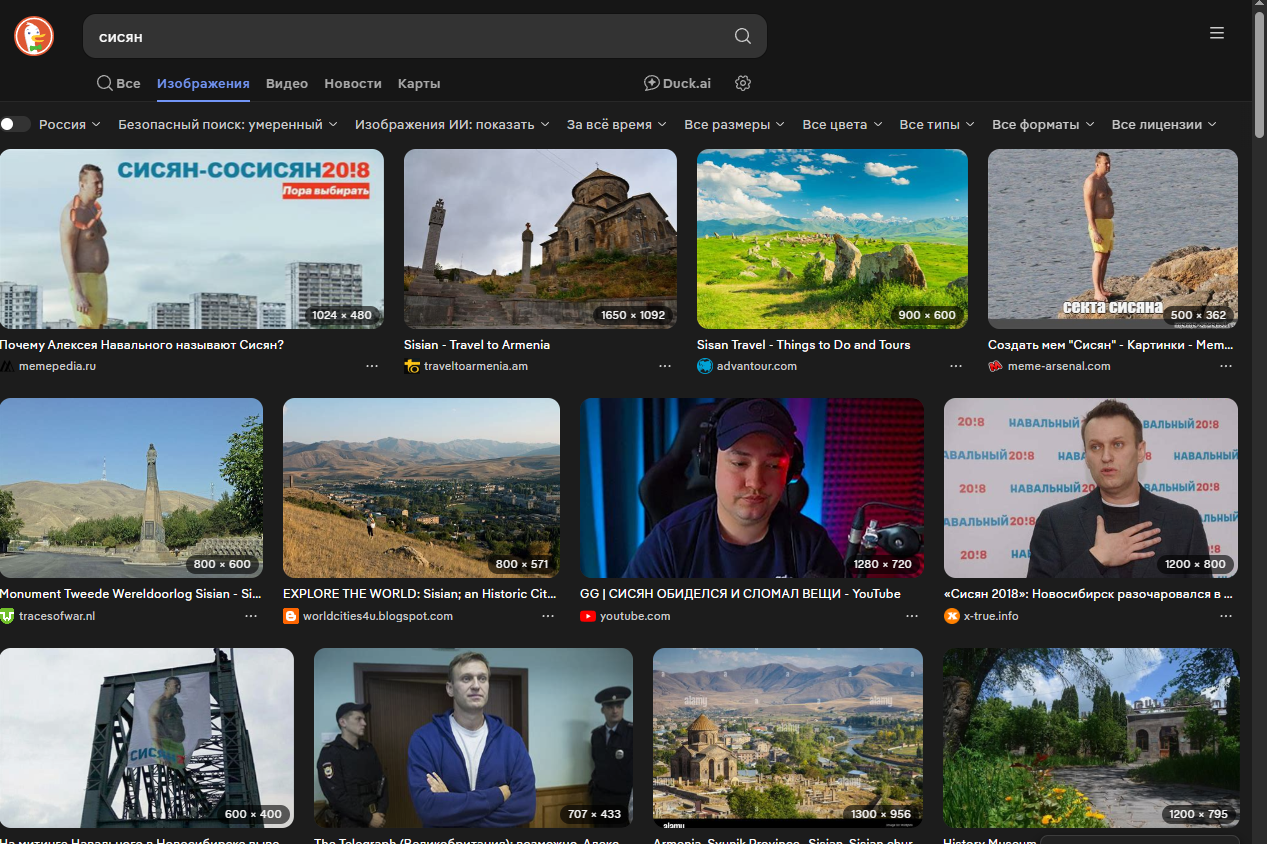The image size is (1267, 844).
Task: Open more options for tracesofwar.nl result
Action: pos(251,616)
